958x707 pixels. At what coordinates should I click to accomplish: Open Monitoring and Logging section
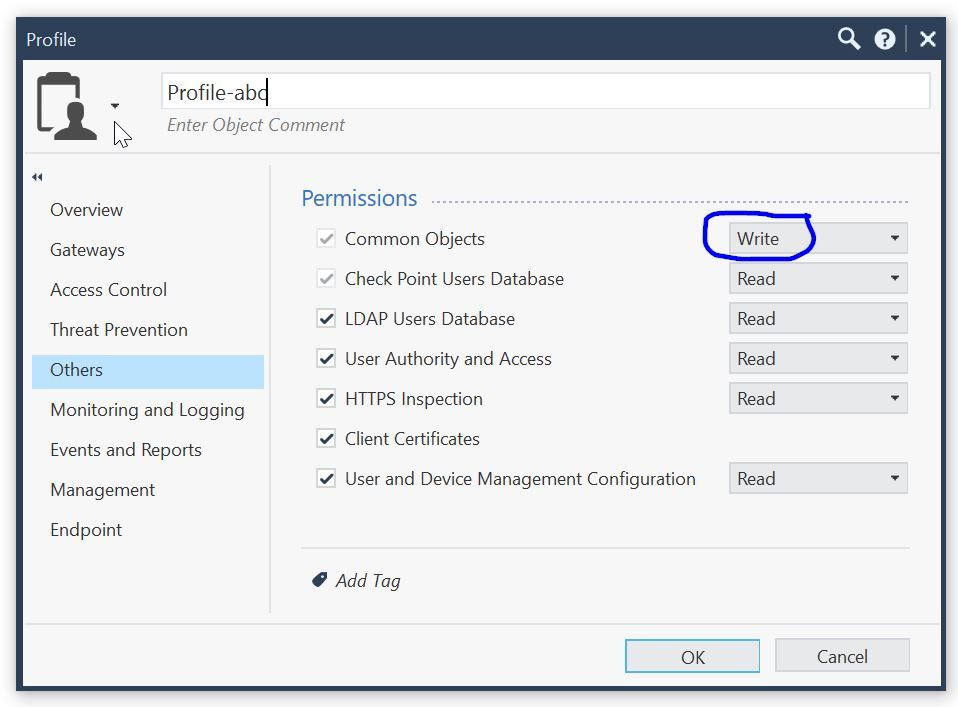147,410
